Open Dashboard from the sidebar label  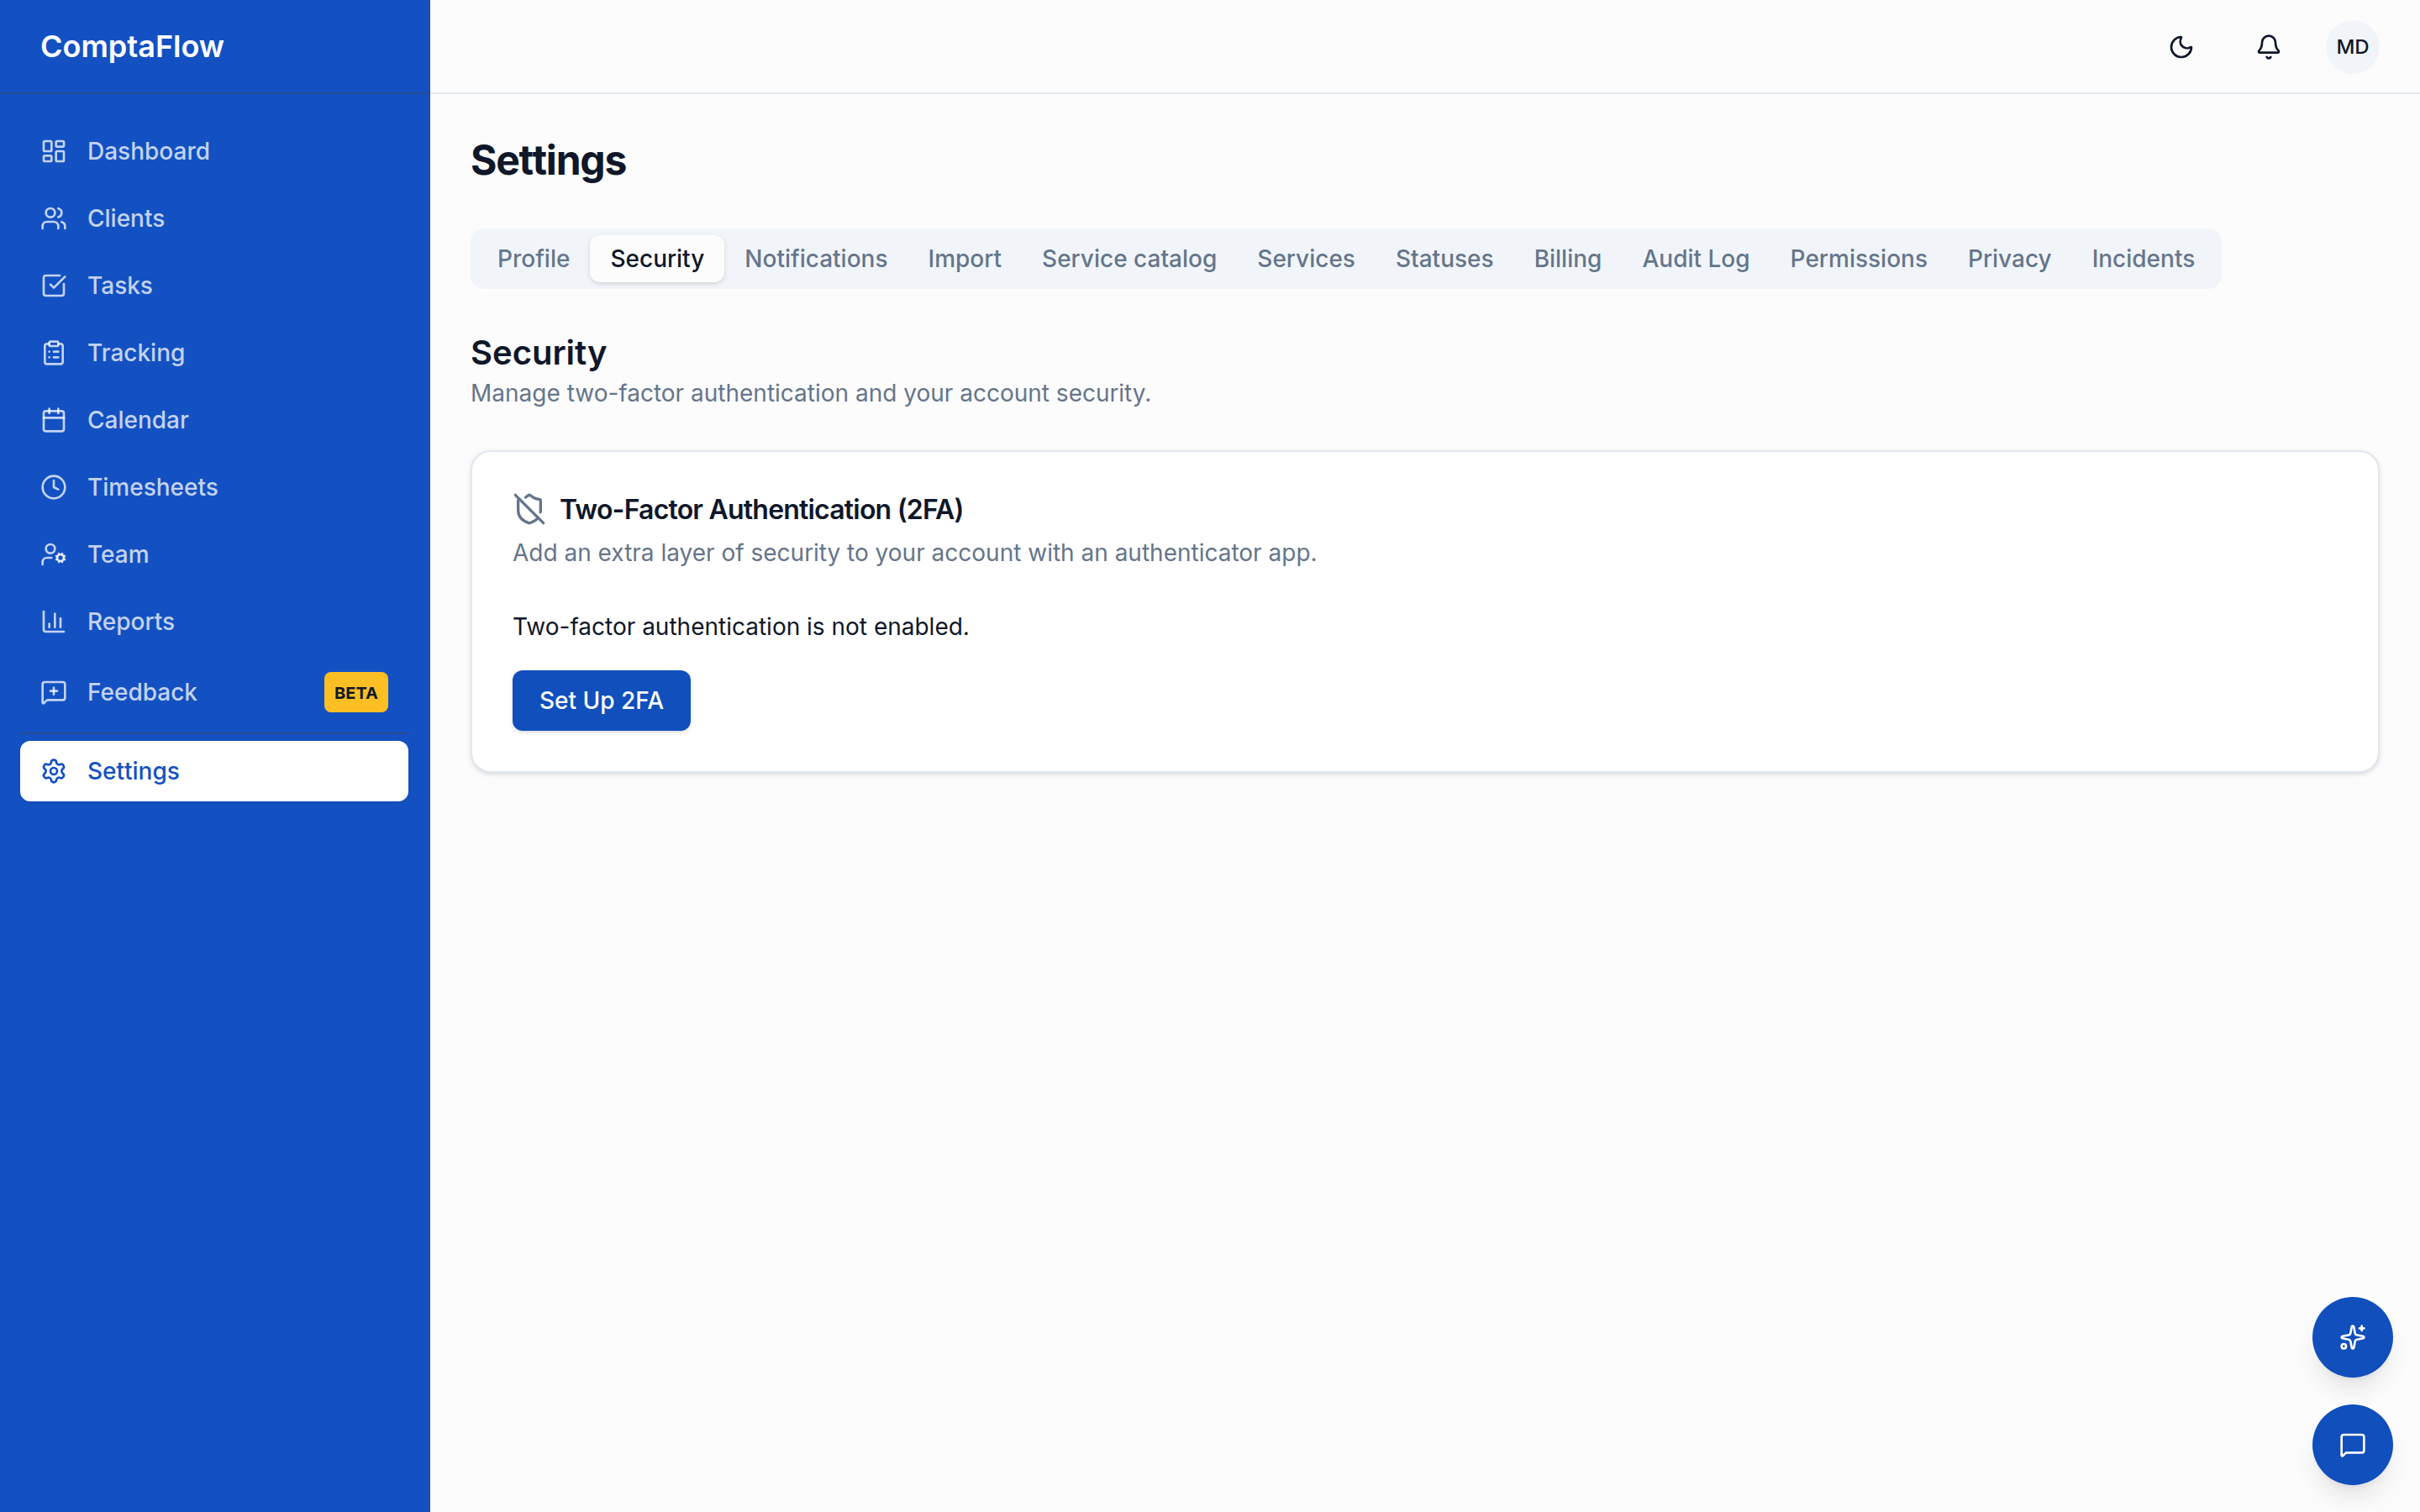tap(149, 151)
